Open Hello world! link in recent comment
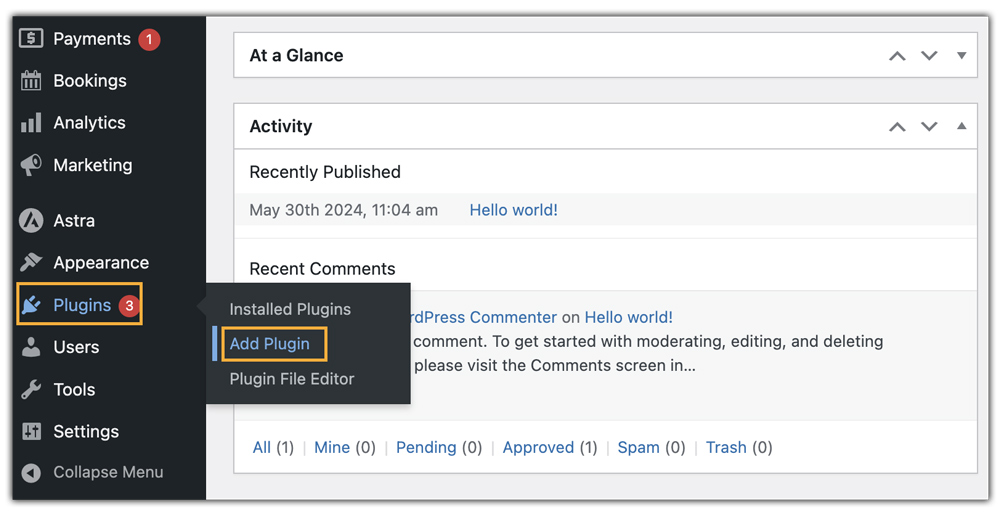 (629, 317)
